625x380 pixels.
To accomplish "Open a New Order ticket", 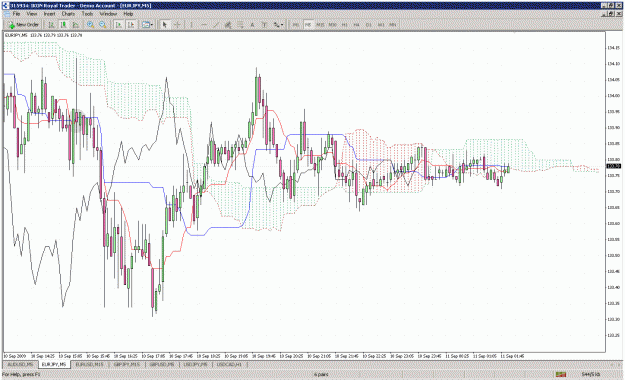I will (x=24, y=25).
